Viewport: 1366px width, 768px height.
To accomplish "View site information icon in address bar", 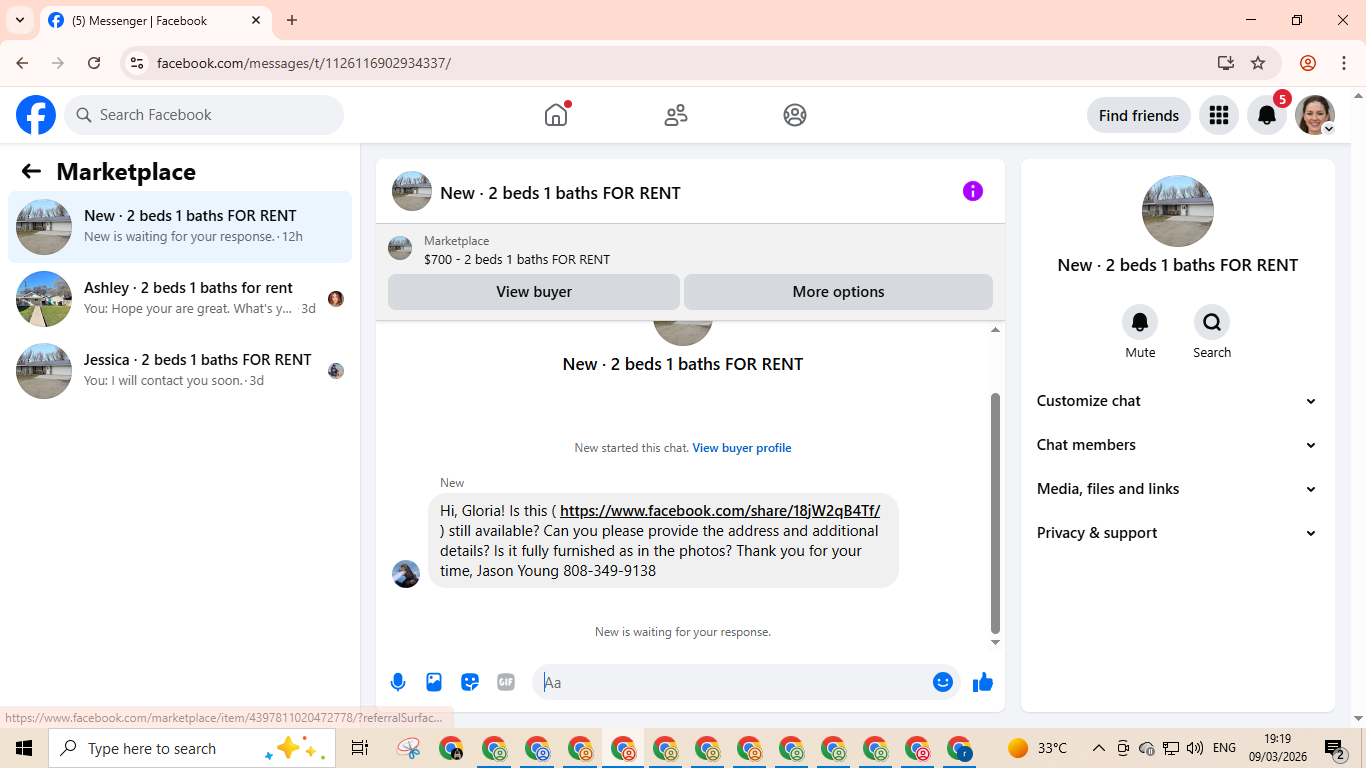I will (137, 63).
